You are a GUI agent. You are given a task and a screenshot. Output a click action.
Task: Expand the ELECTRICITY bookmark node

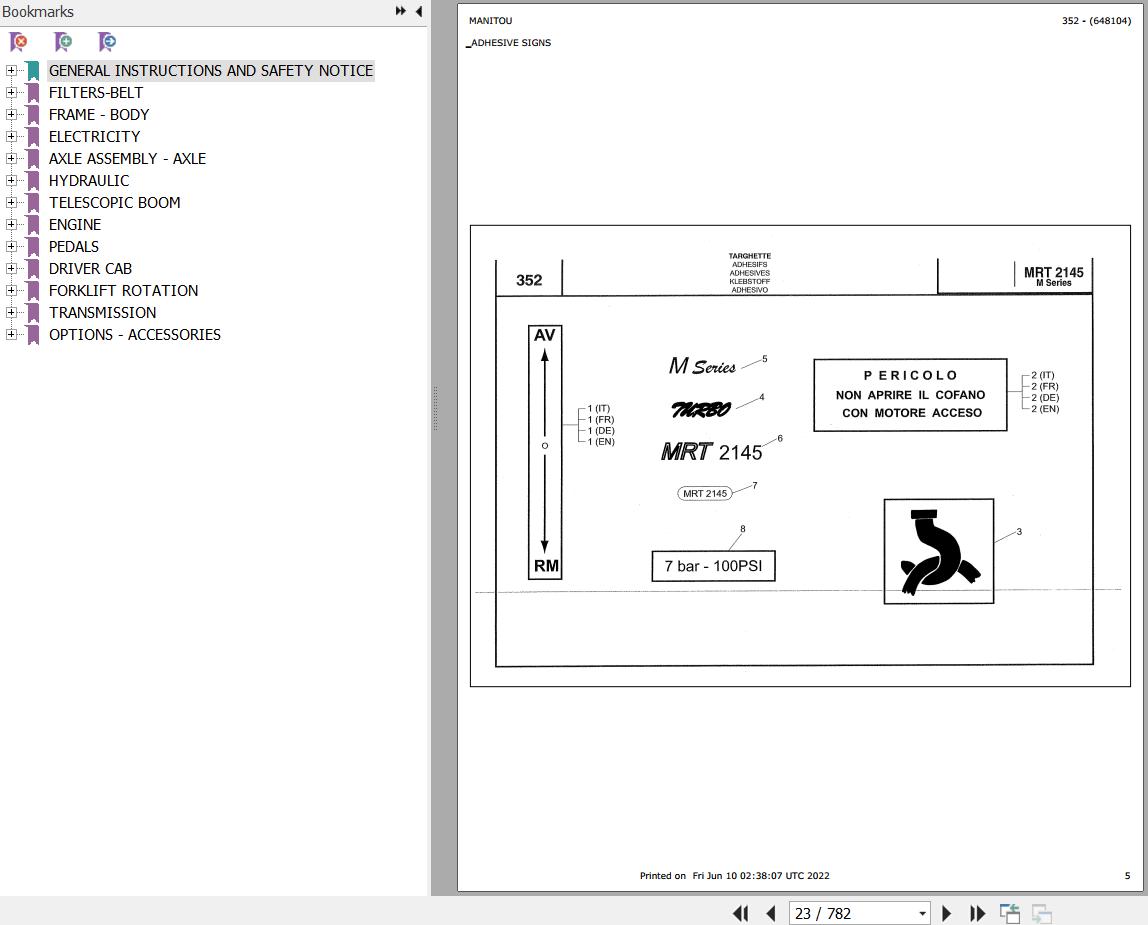(x=11, y=136)
